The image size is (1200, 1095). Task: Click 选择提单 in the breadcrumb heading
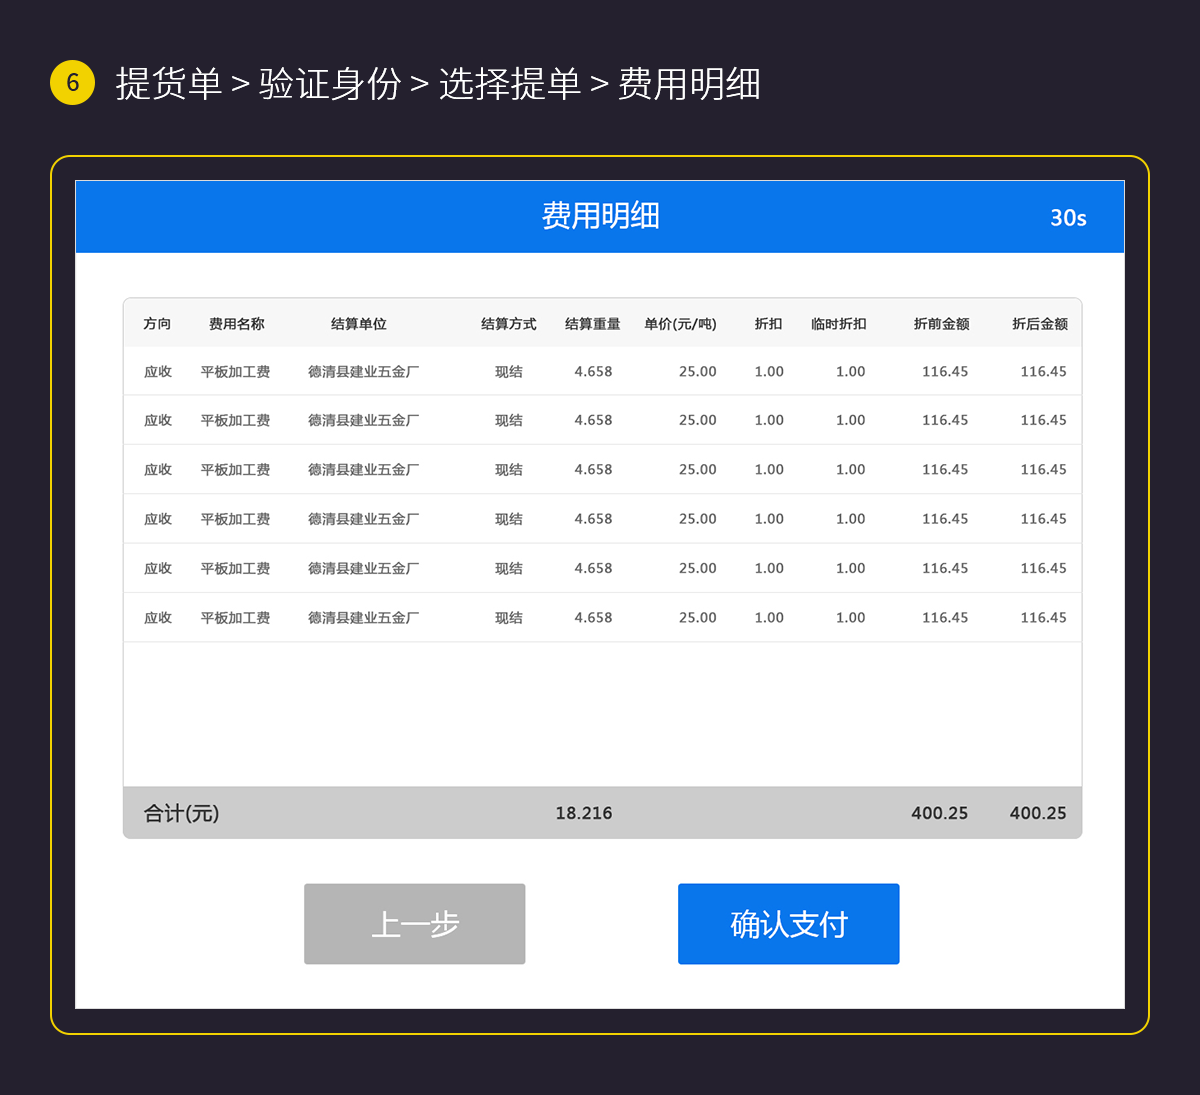click(x=509, y=84)
